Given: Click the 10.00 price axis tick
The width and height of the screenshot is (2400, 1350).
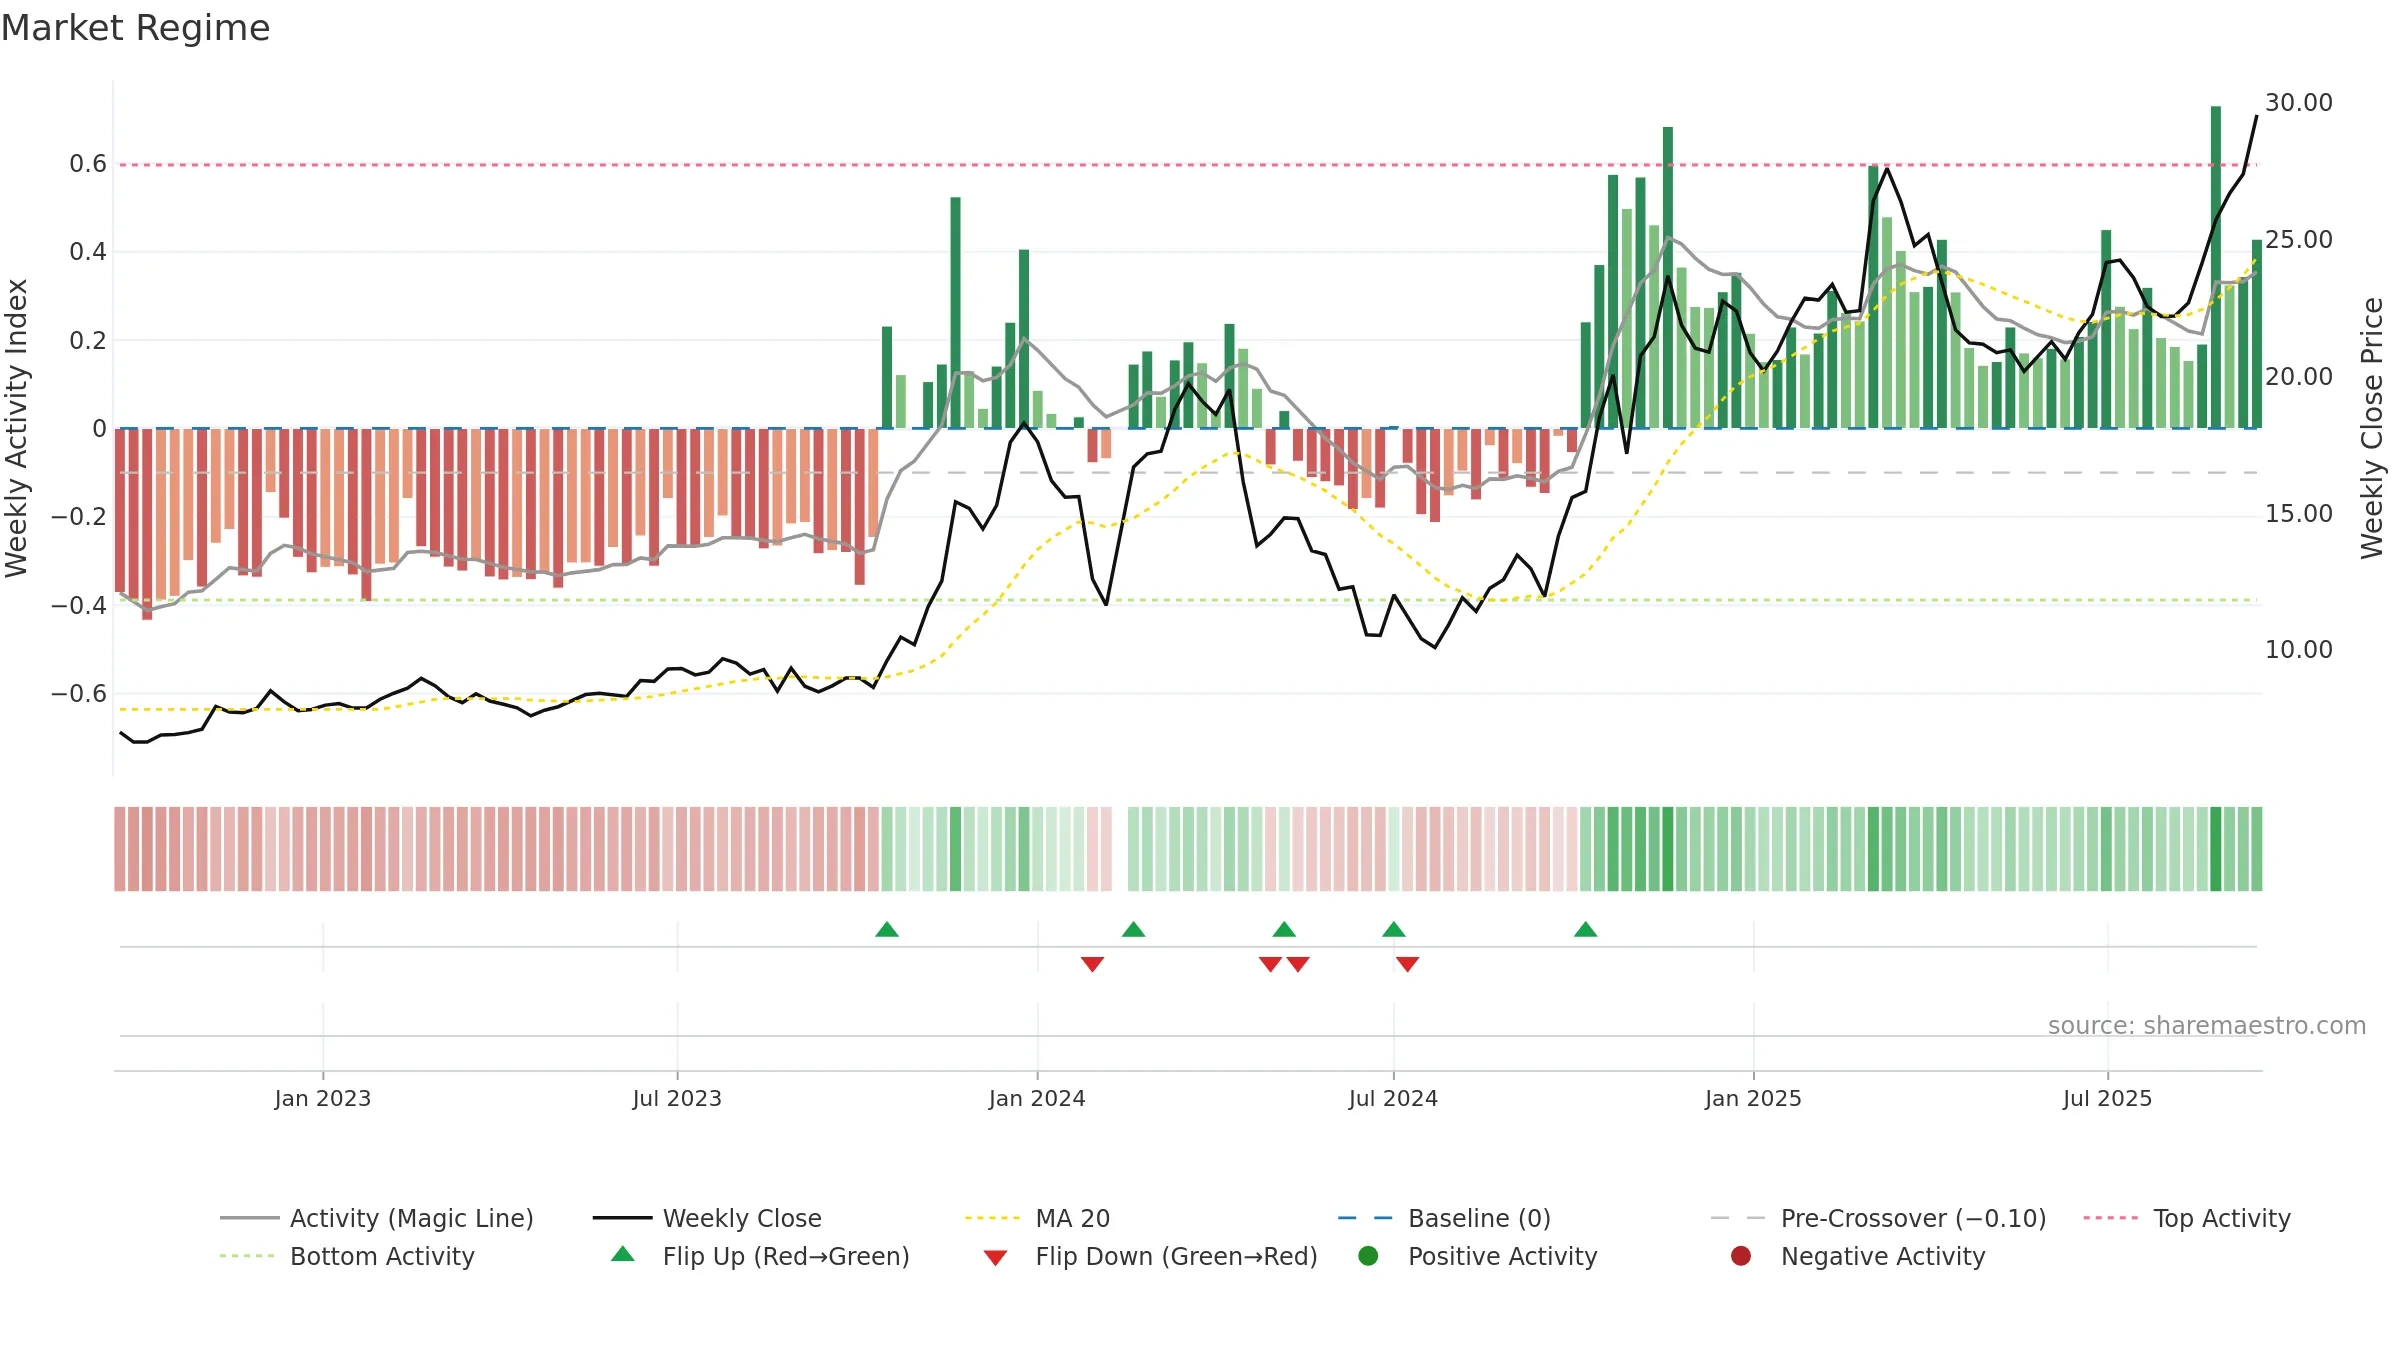Looking at the screenshot, I should point(2298,650).
